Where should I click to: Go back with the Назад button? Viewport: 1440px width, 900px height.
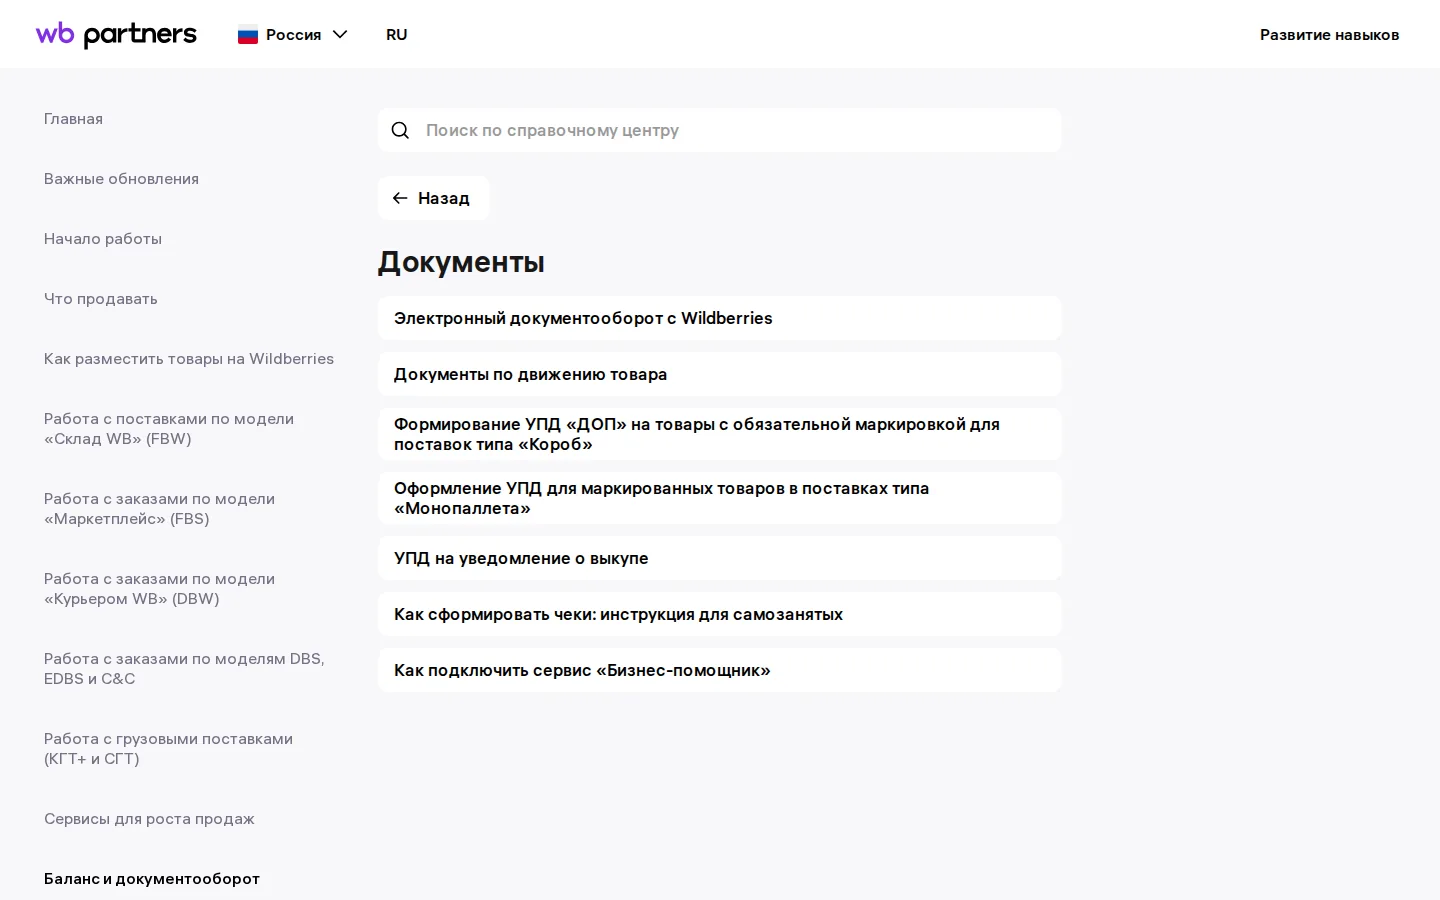[x=433, y=198]
